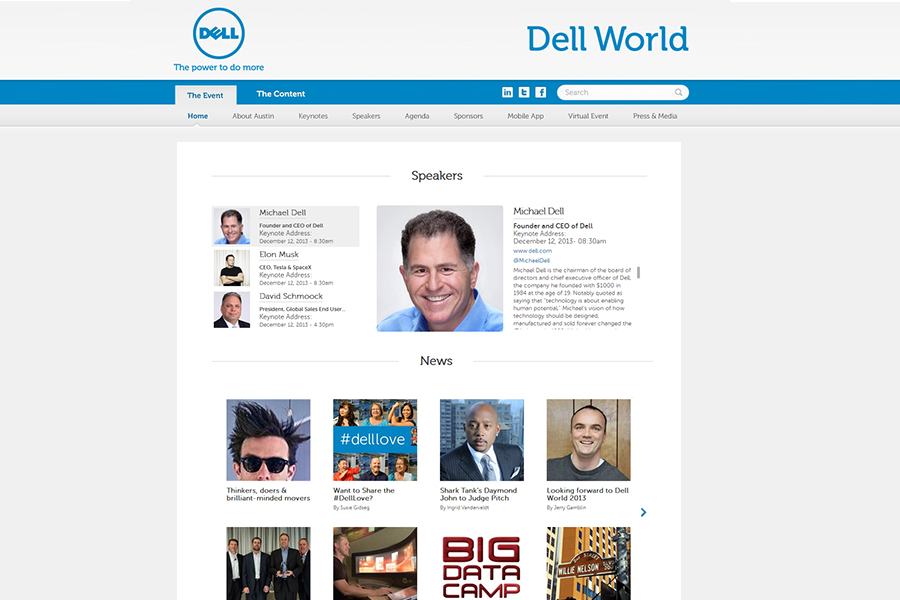Open the men in suits group thumbnail
The width and height of the screenshot is (900, 600).
coord(268,564)
